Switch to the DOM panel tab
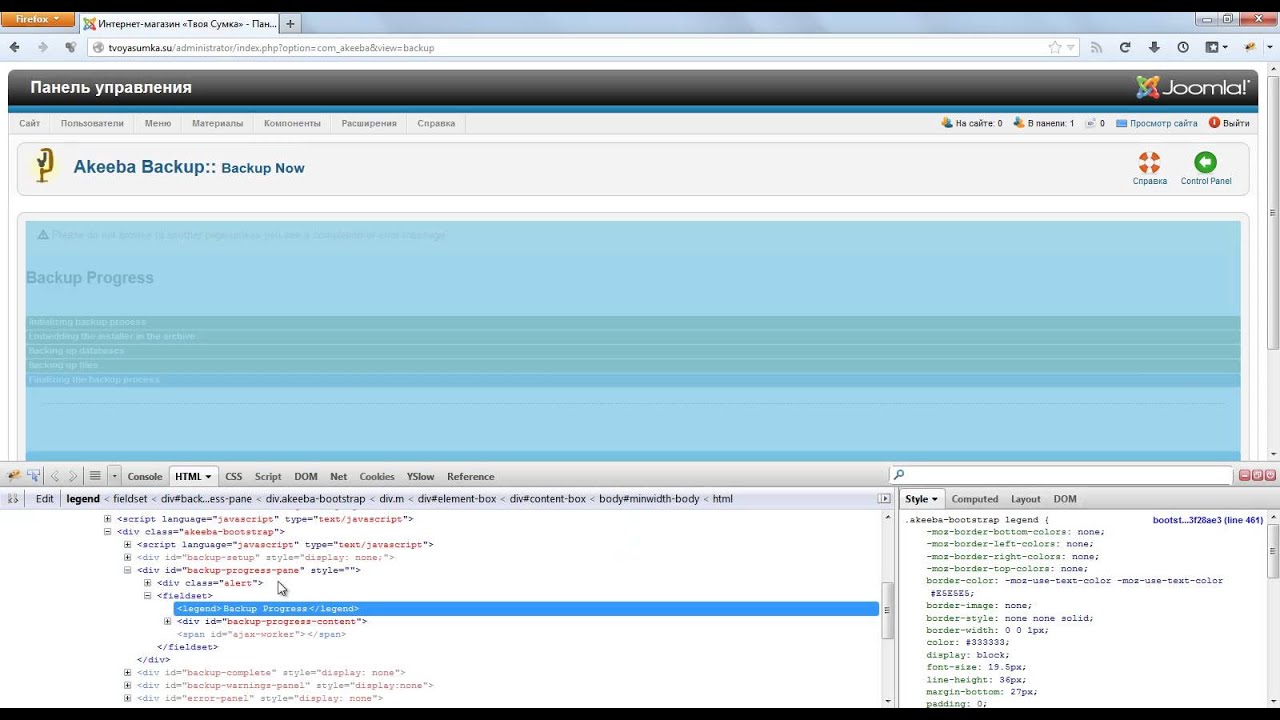The width and height of the screenshot is (1280, 720). coord(306,476)
